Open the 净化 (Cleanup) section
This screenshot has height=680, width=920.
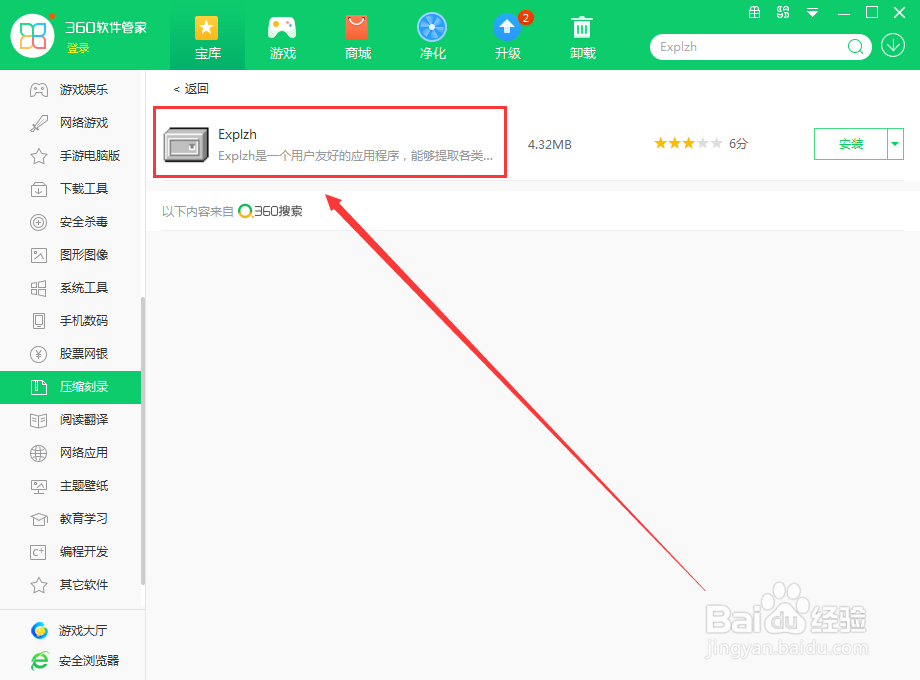click(x=432, y=36)
